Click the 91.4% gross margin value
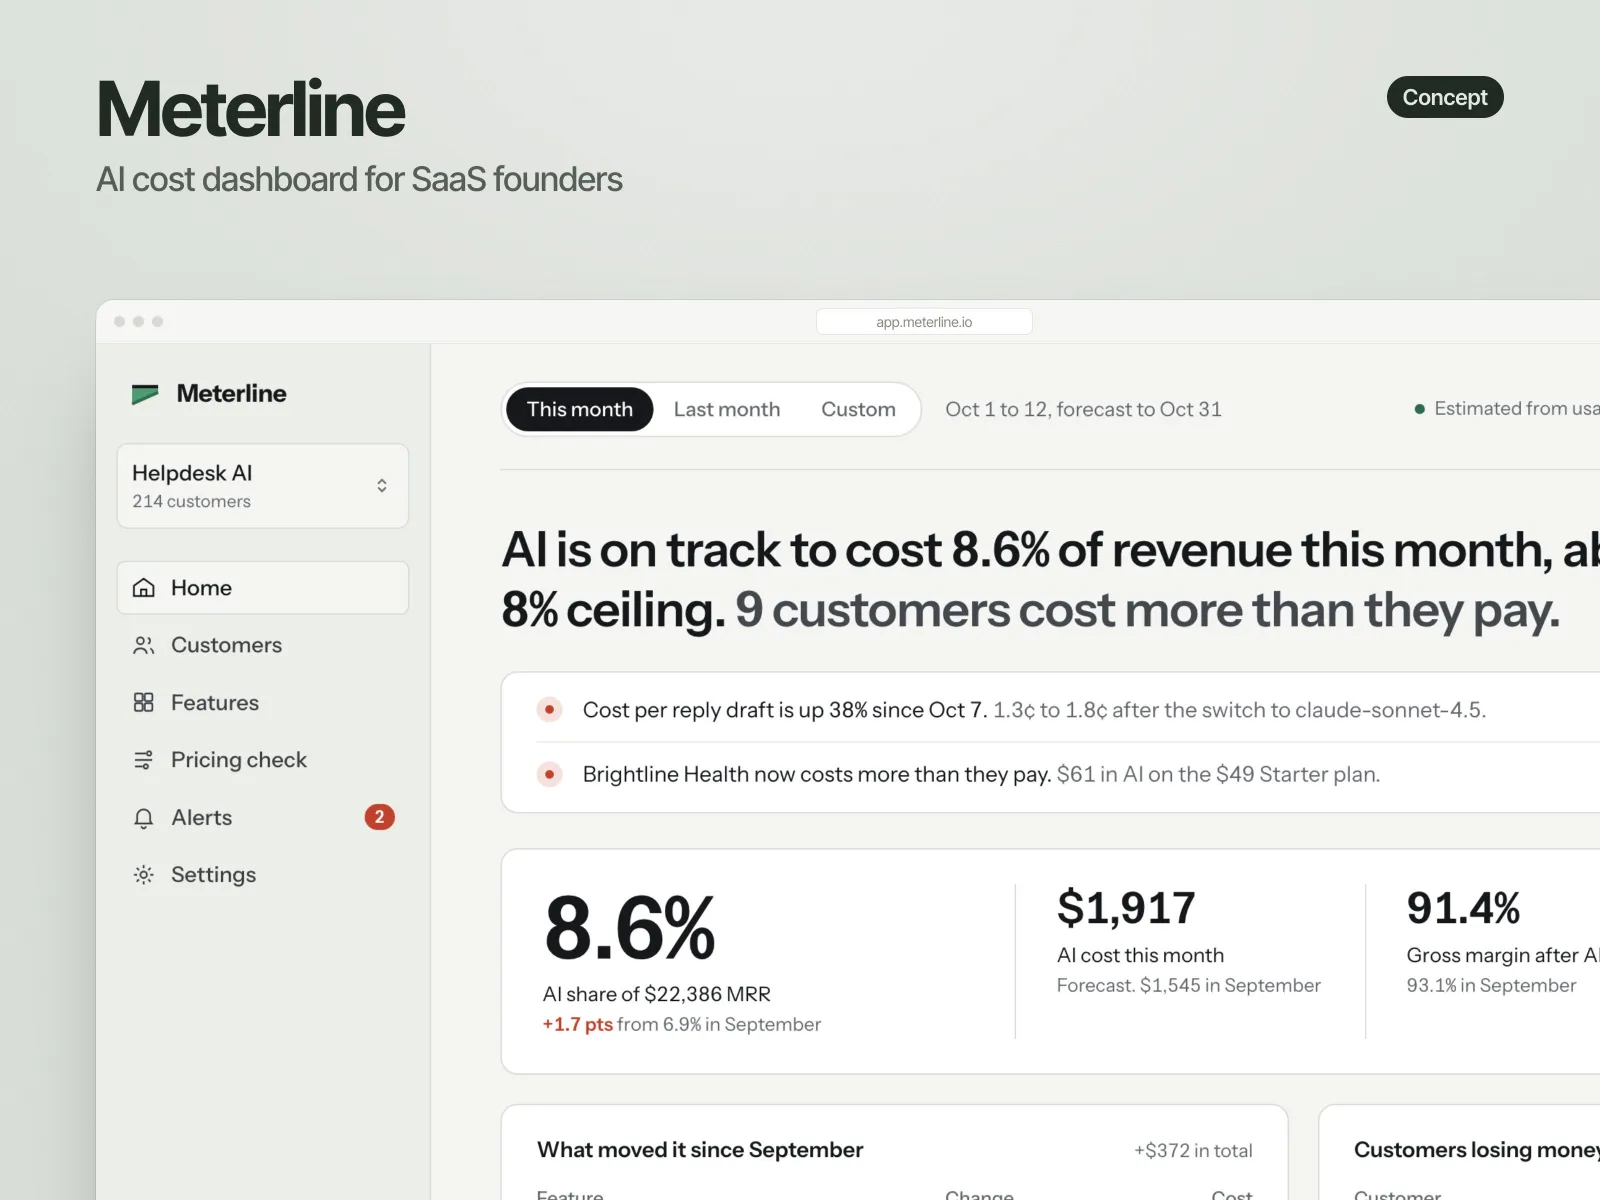 click(x=1463, y=908)
